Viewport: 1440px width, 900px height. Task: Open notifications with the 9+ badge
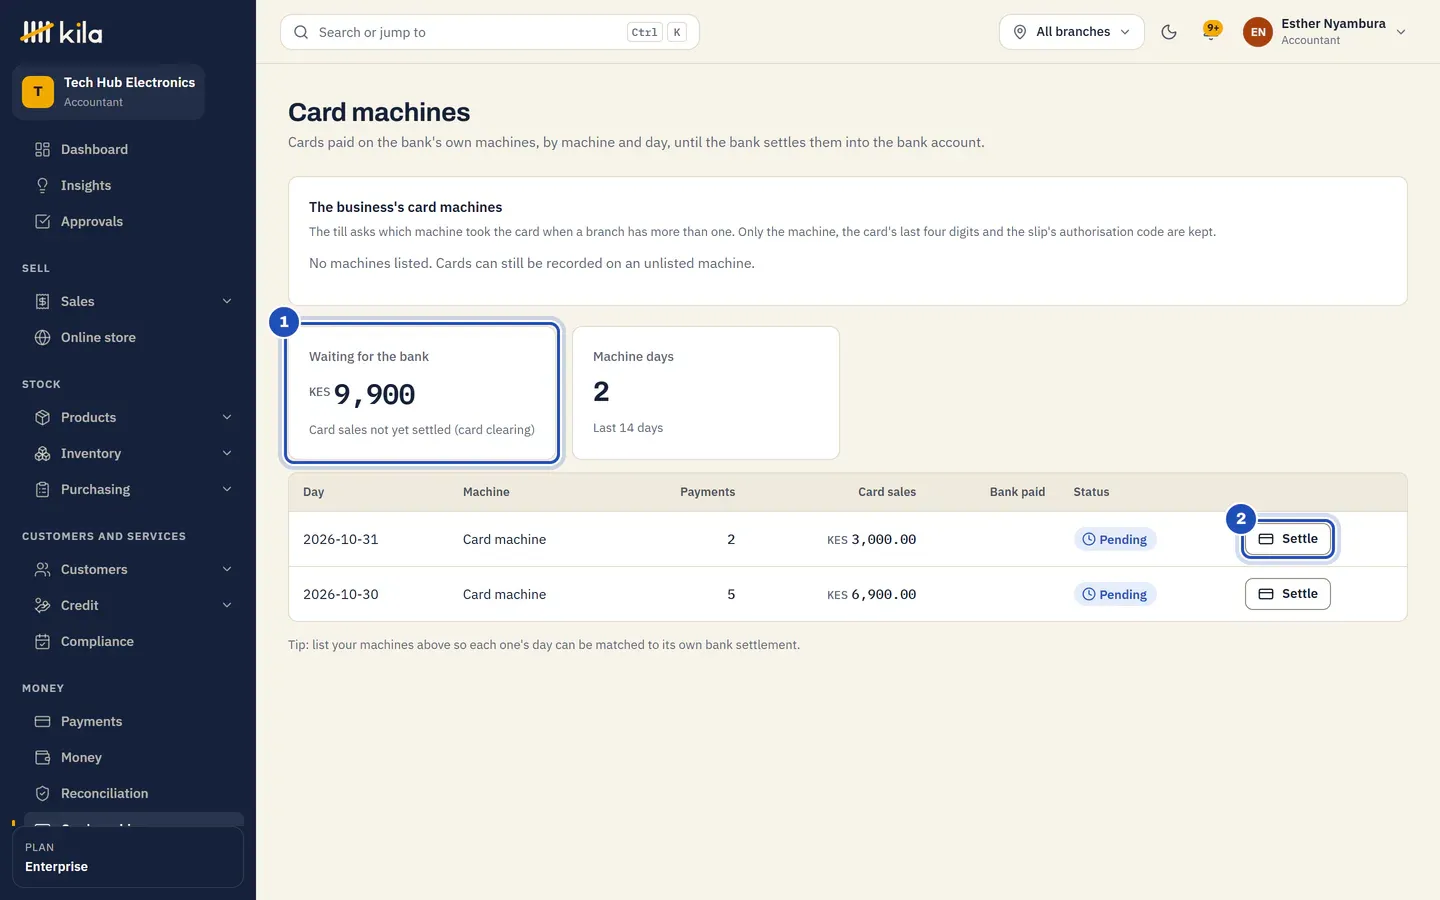(1211, 32)
